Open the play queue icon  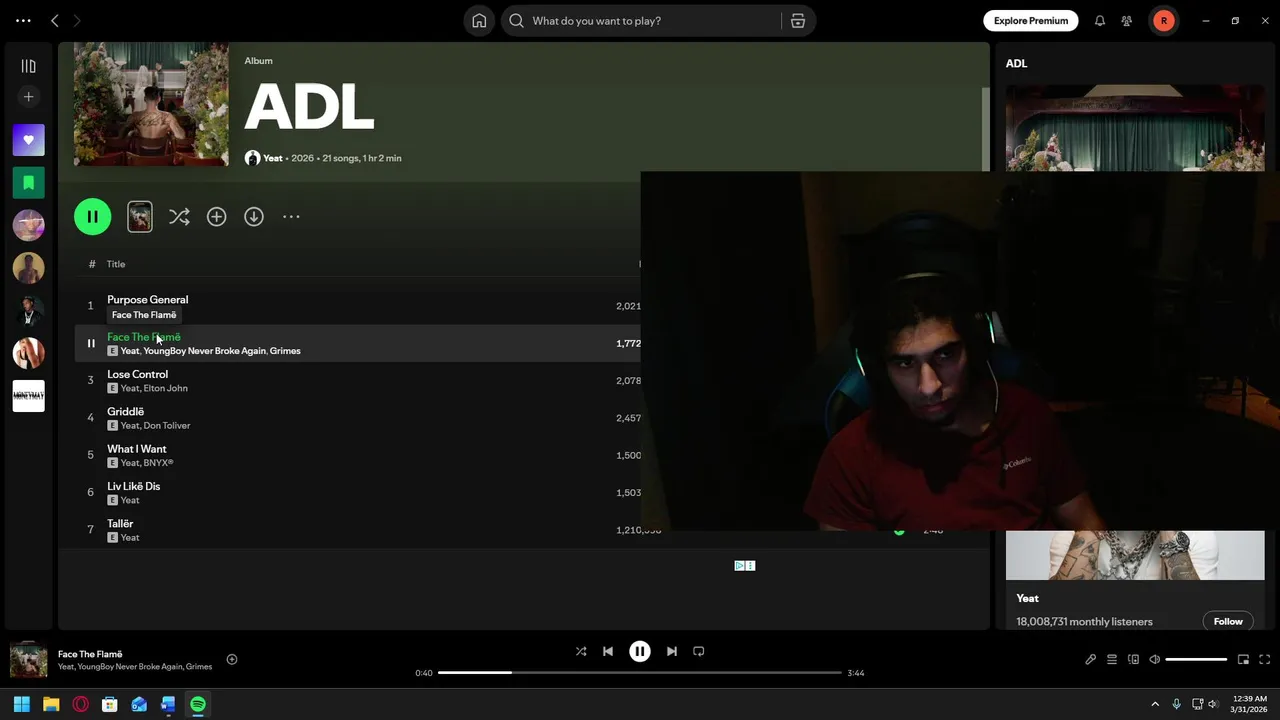click(1112, 660)
